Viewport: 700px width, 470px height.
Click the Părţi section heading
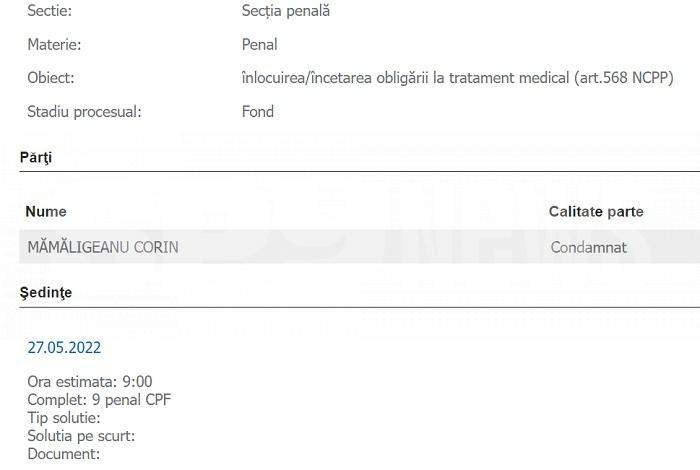coord(36,158)
